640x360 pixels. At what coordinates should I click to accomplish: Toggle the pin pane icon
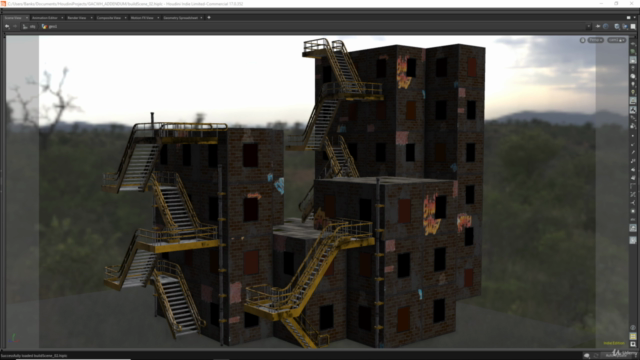point(598,27)
